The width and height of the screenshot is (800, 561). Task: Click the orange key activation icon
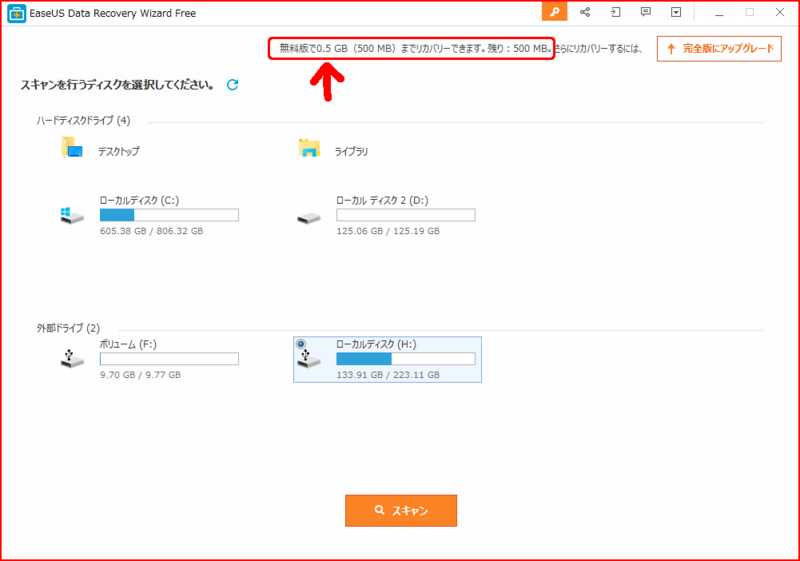click(554, 12)
